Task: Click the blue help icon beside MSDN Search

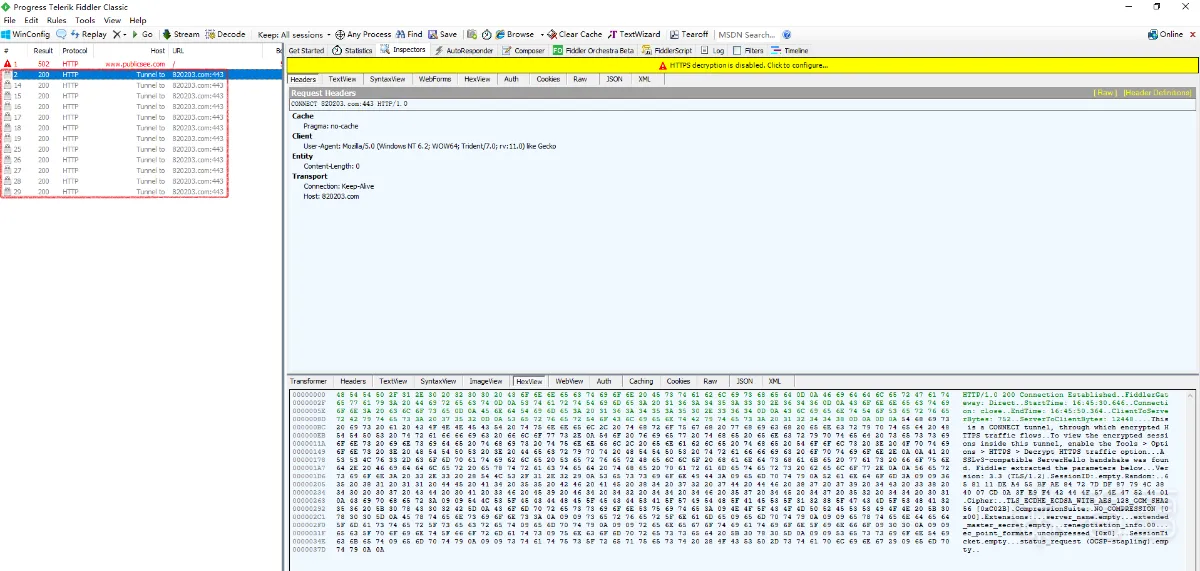Action: pos(787,34)
